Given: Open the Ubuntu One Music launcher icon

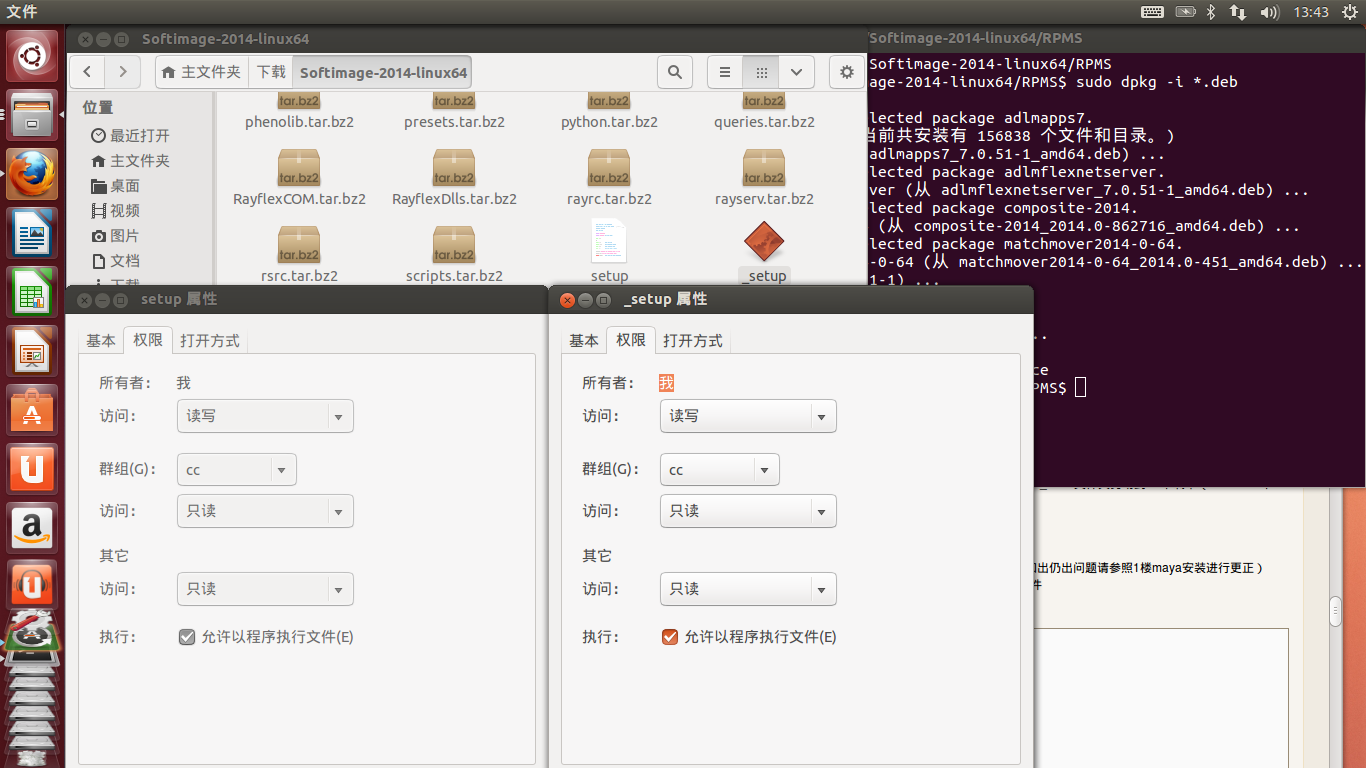Looking at the screenshot, I should click(x=32, y=585).
